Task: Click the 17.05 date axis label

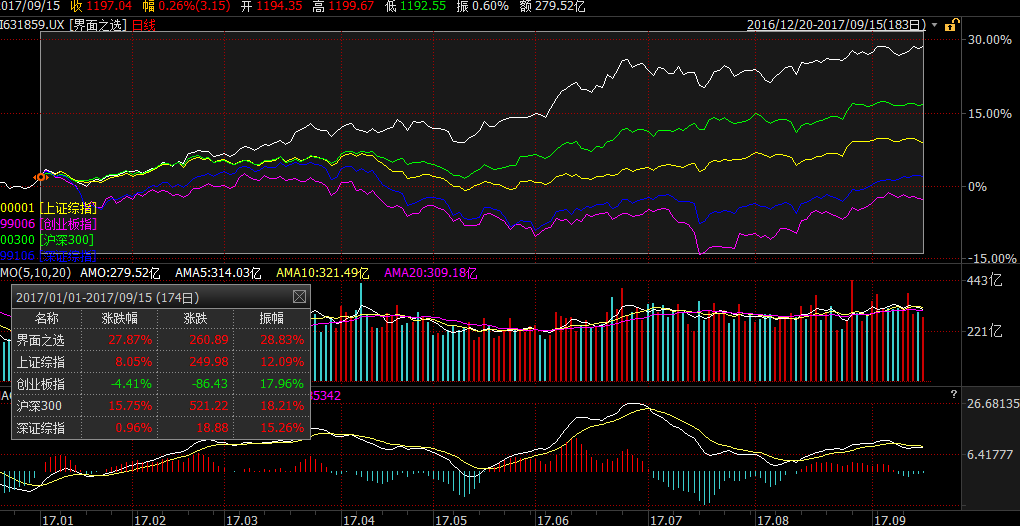Action: coord(450,520)
